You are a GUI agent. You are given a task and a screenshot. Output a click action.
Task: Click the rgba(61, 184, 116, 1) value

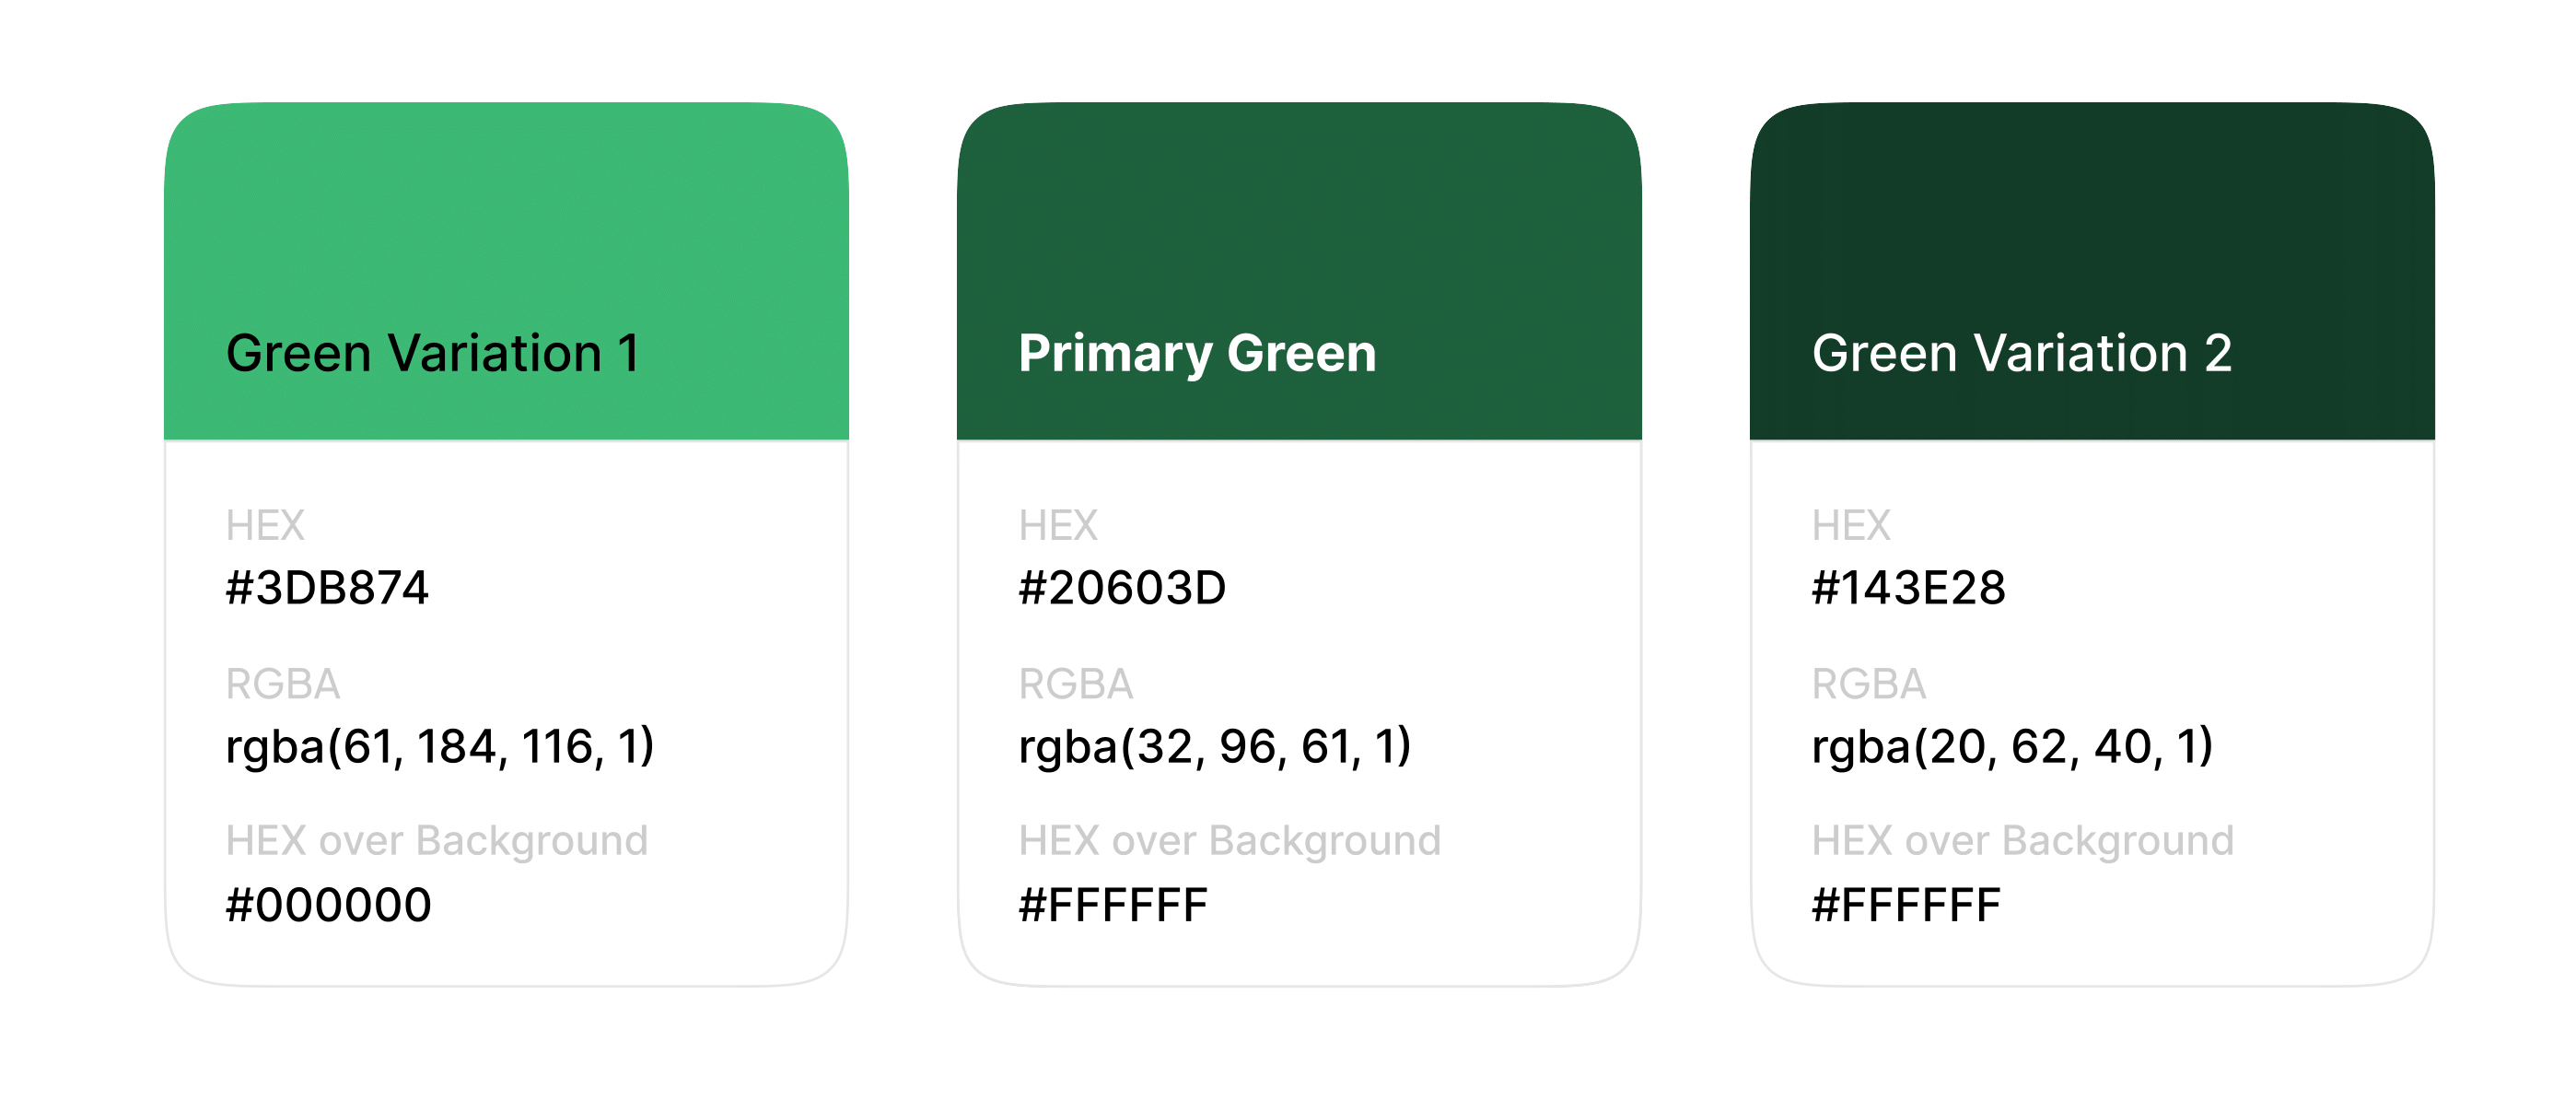440,746
